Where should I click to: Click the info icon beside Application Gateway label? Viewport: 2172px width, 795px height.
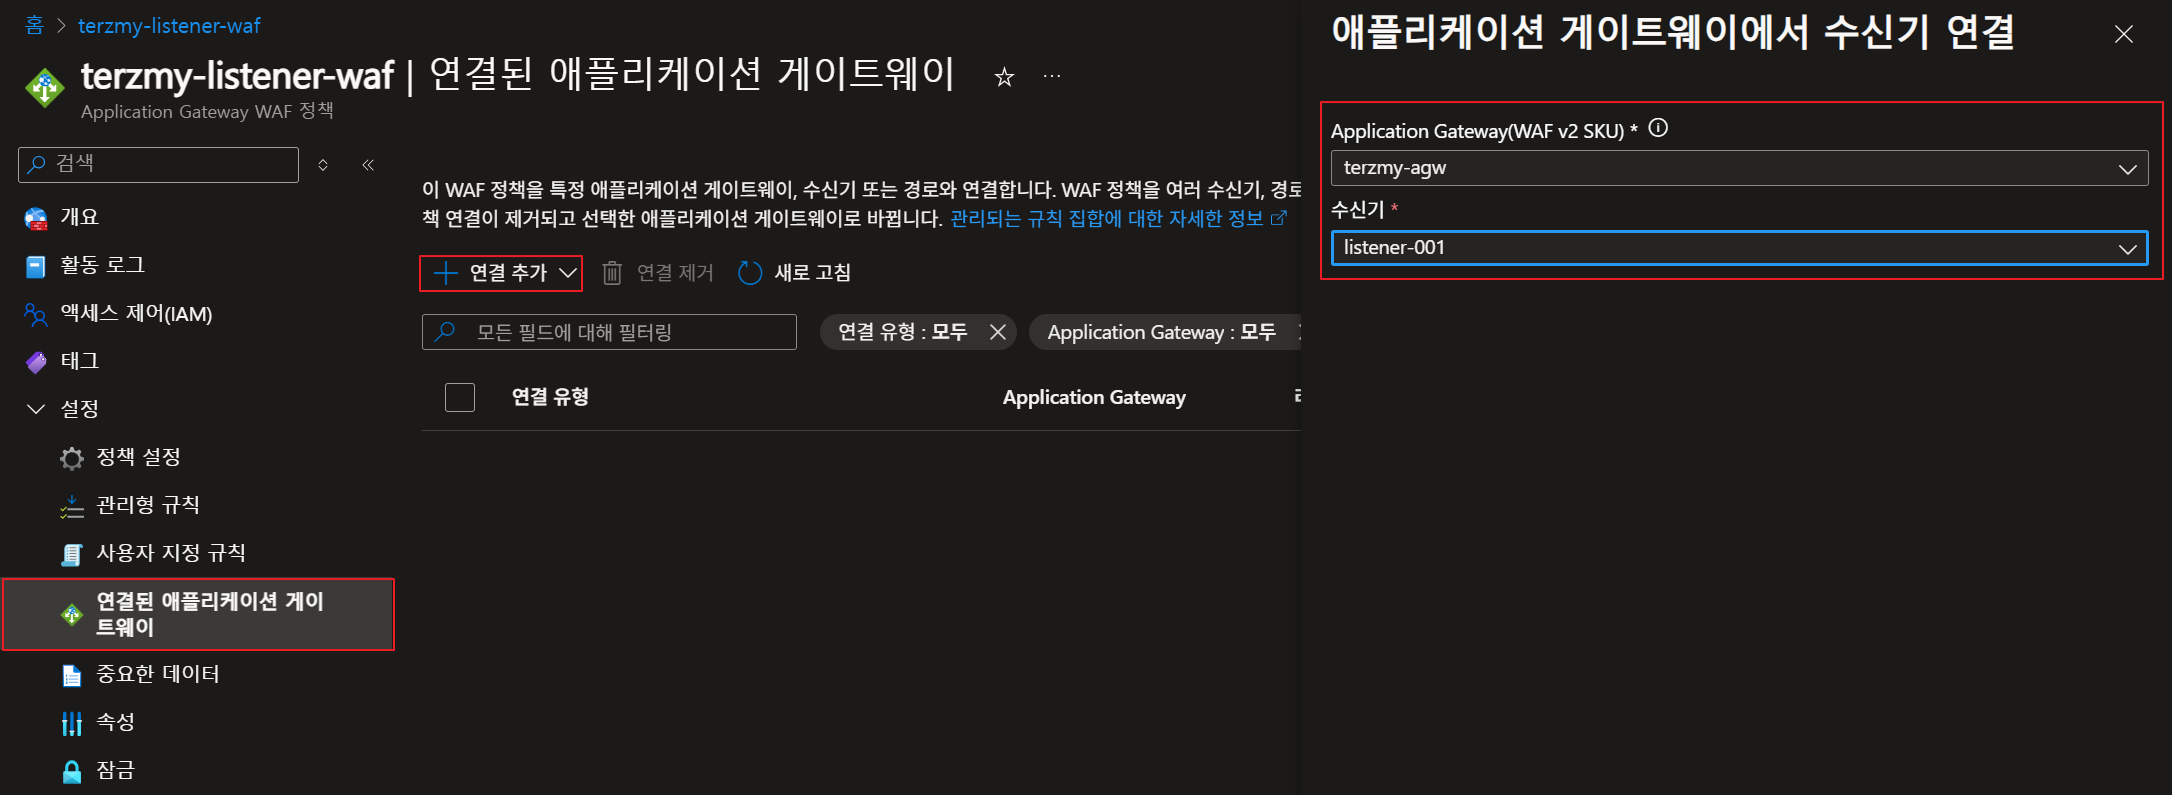coord(1658,128)
